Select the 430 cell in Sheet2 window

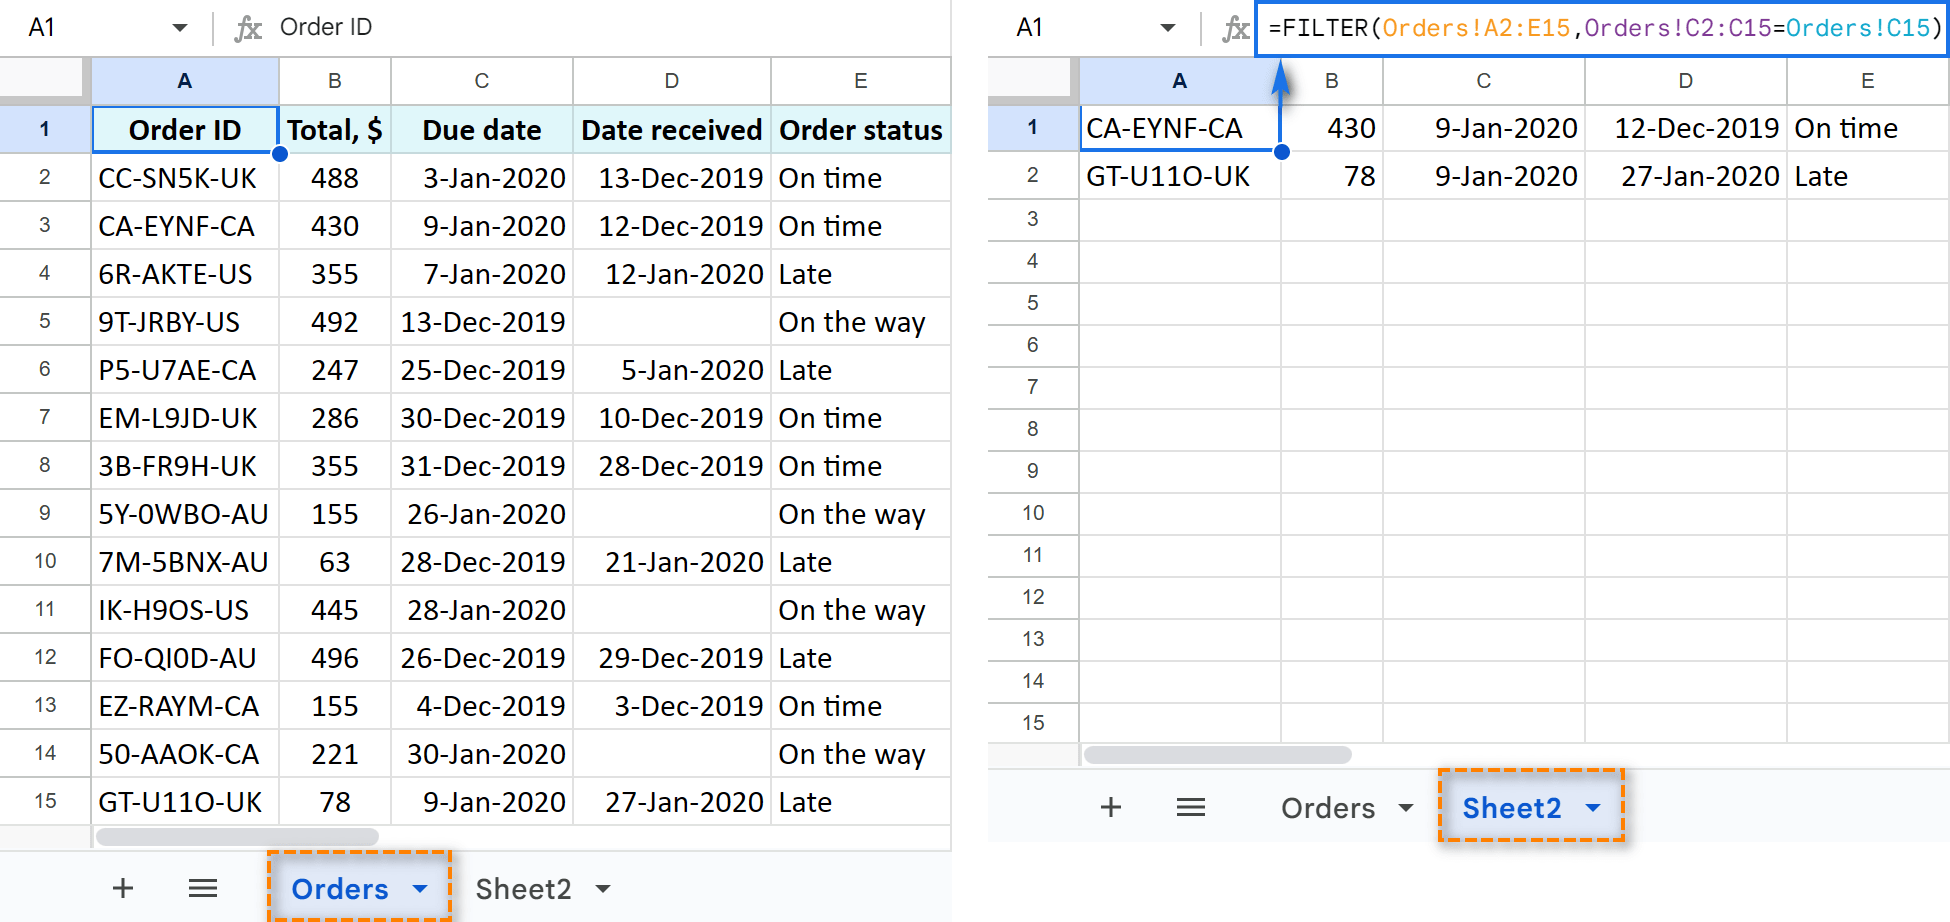click(x=1332, y=128)
